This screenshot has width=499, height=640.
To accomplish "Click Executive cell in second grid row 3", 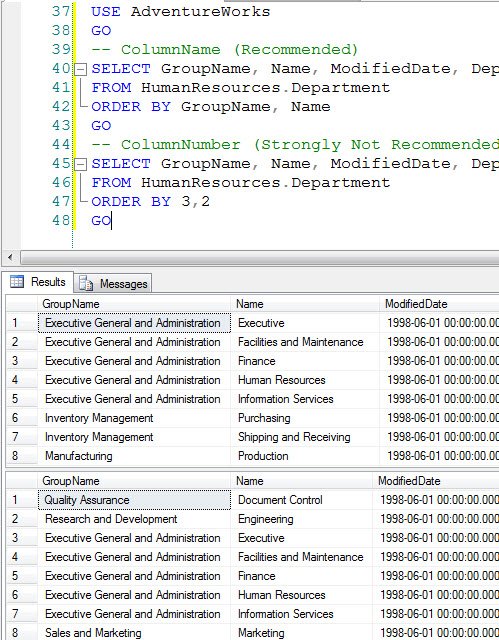I will [x=302, y=538].
